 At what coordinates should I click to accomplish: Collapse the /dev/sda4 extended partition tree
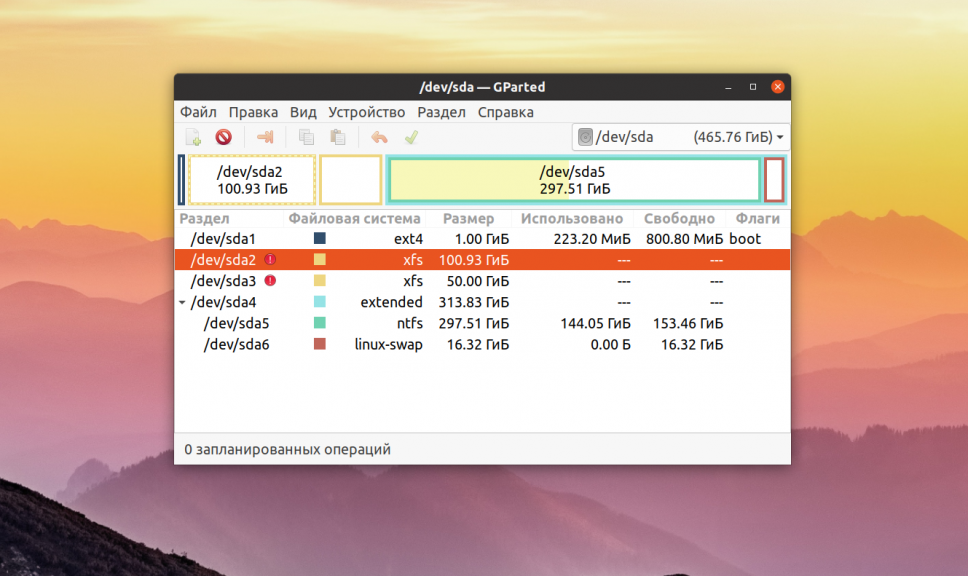coord(182,302)
